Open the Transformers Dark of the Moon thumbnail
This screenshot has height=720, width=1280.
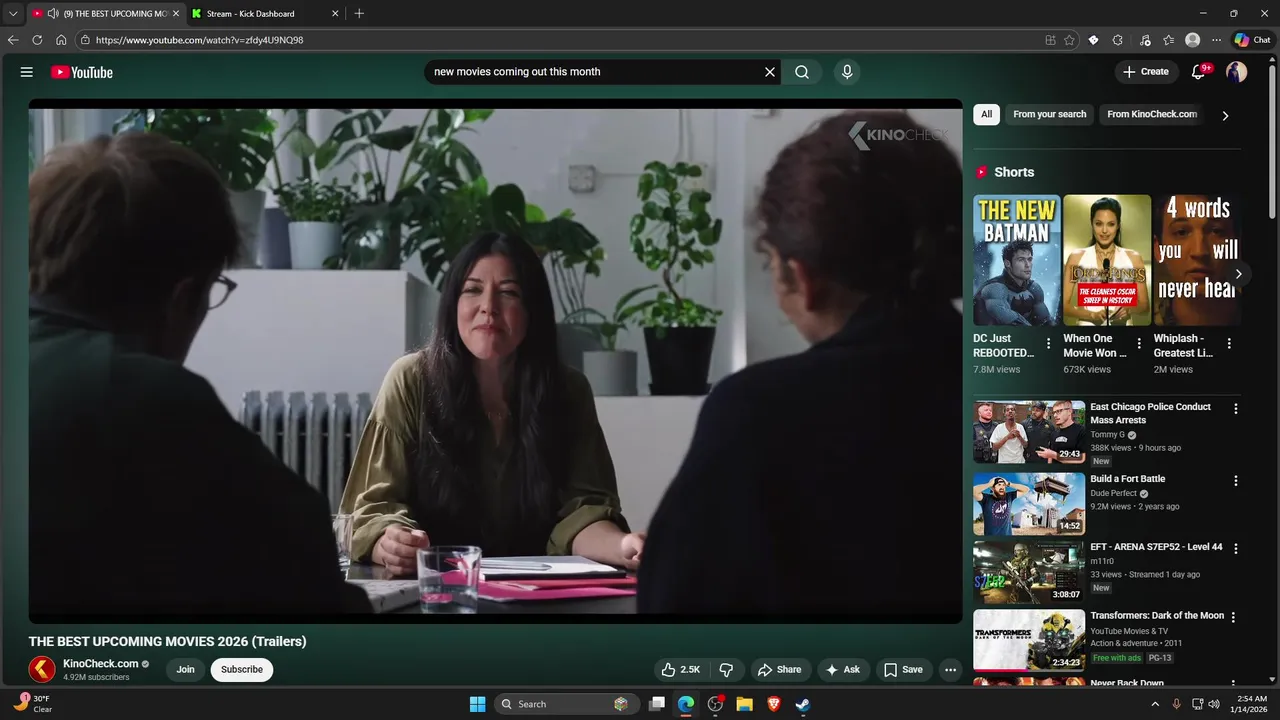coord(1029,640)
